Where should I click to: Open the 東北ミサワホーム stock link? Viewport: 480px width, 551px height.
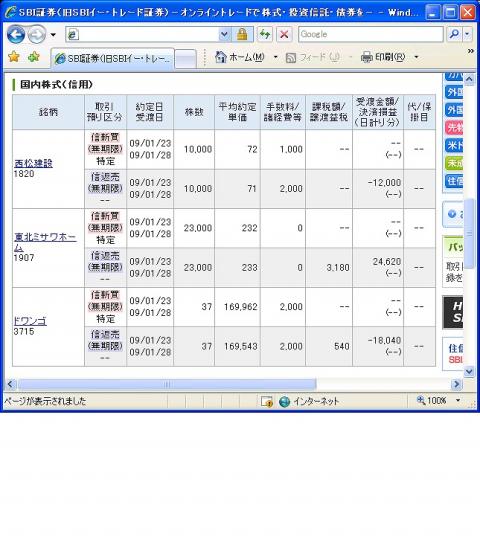(45, 242)
